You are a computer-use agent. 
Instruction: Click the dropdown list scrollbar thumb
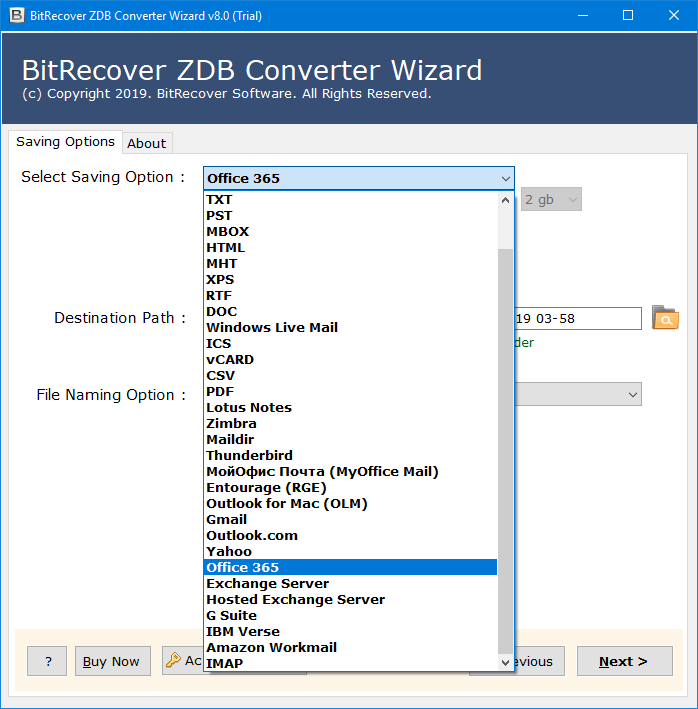505,451
